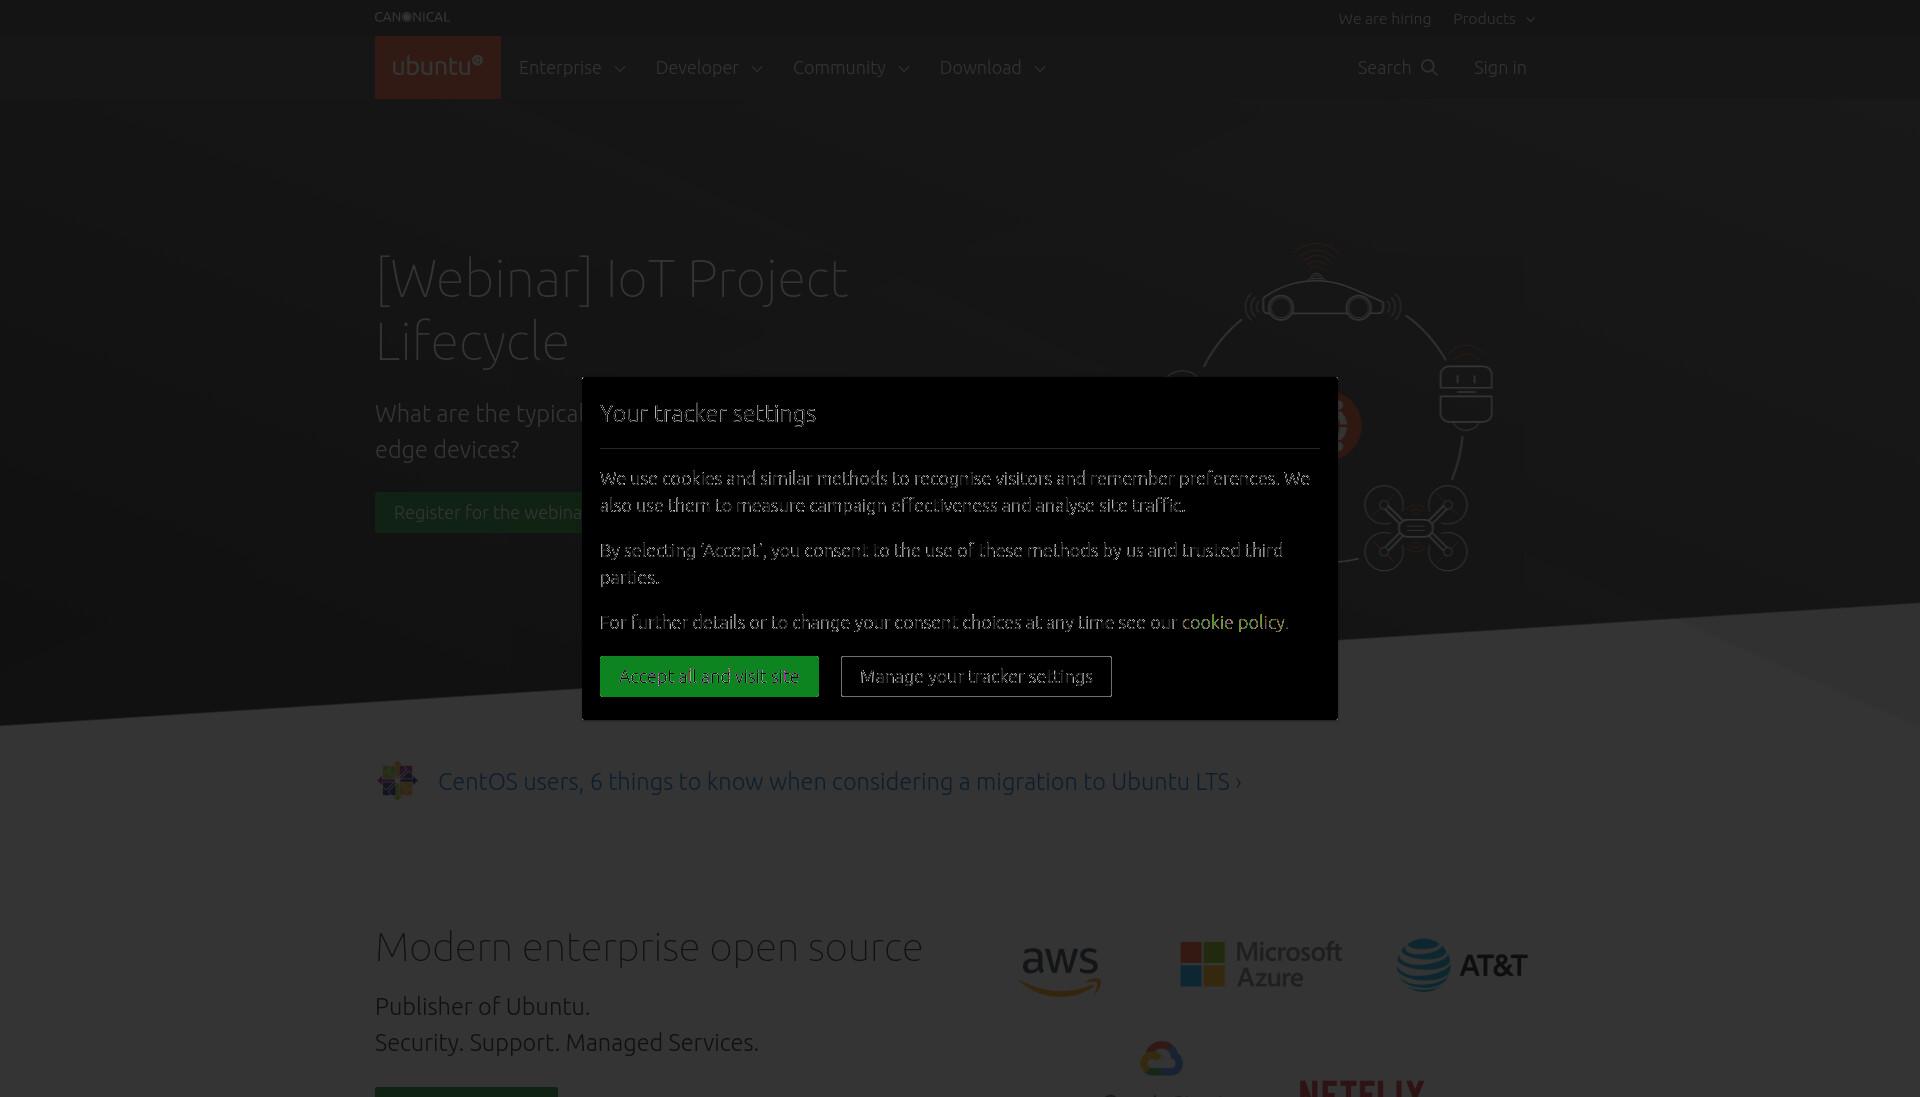Click the Microsoft Azure logo
The width and height of the screenshot is (1920, 1097).
click(1261, 964)
